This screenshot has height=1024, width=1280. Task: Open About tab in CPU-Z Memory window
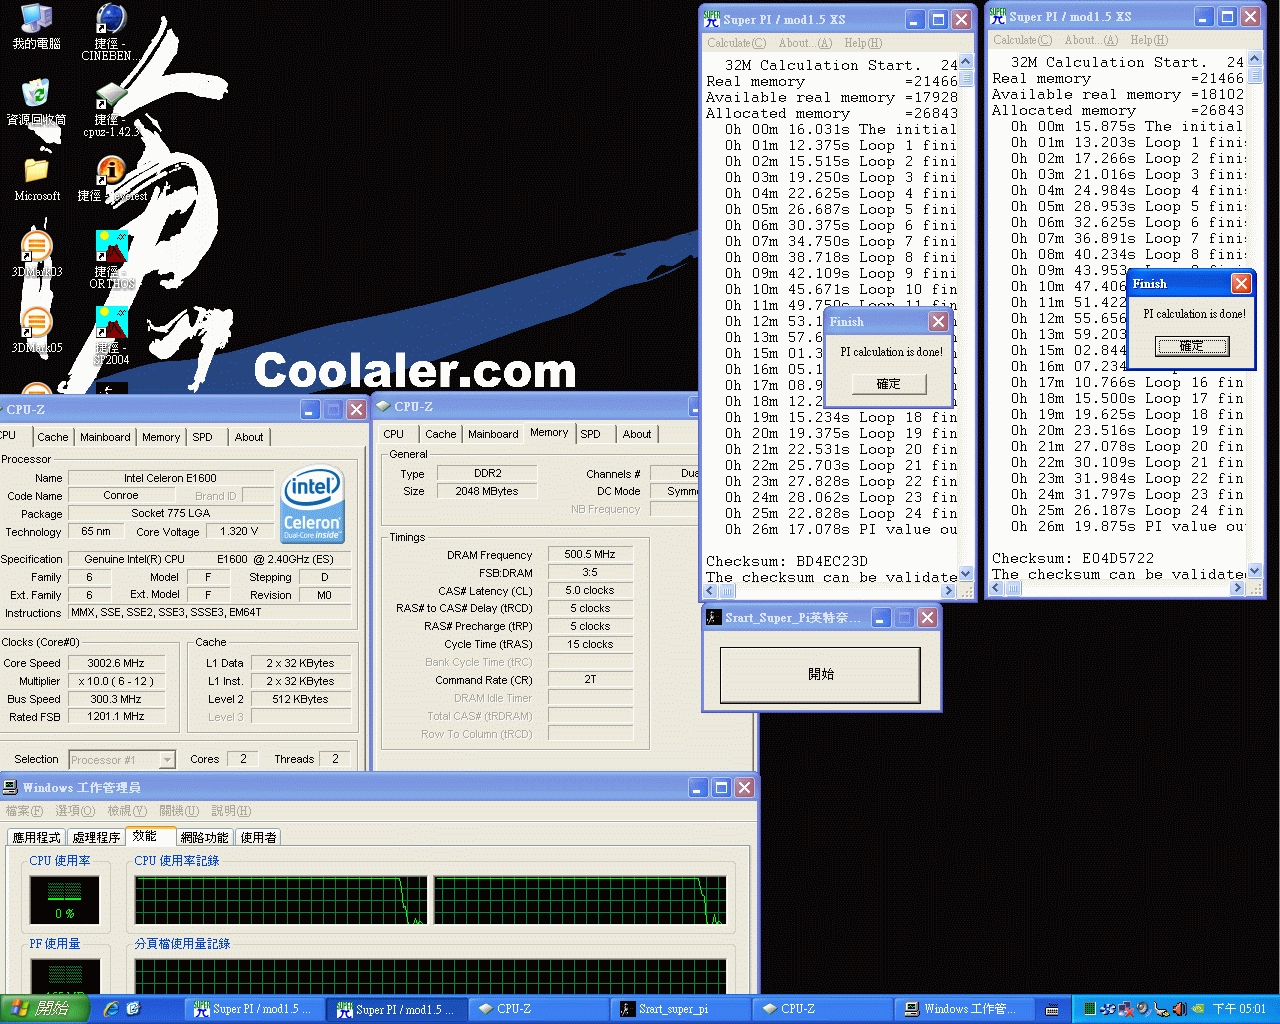[637, 434]
